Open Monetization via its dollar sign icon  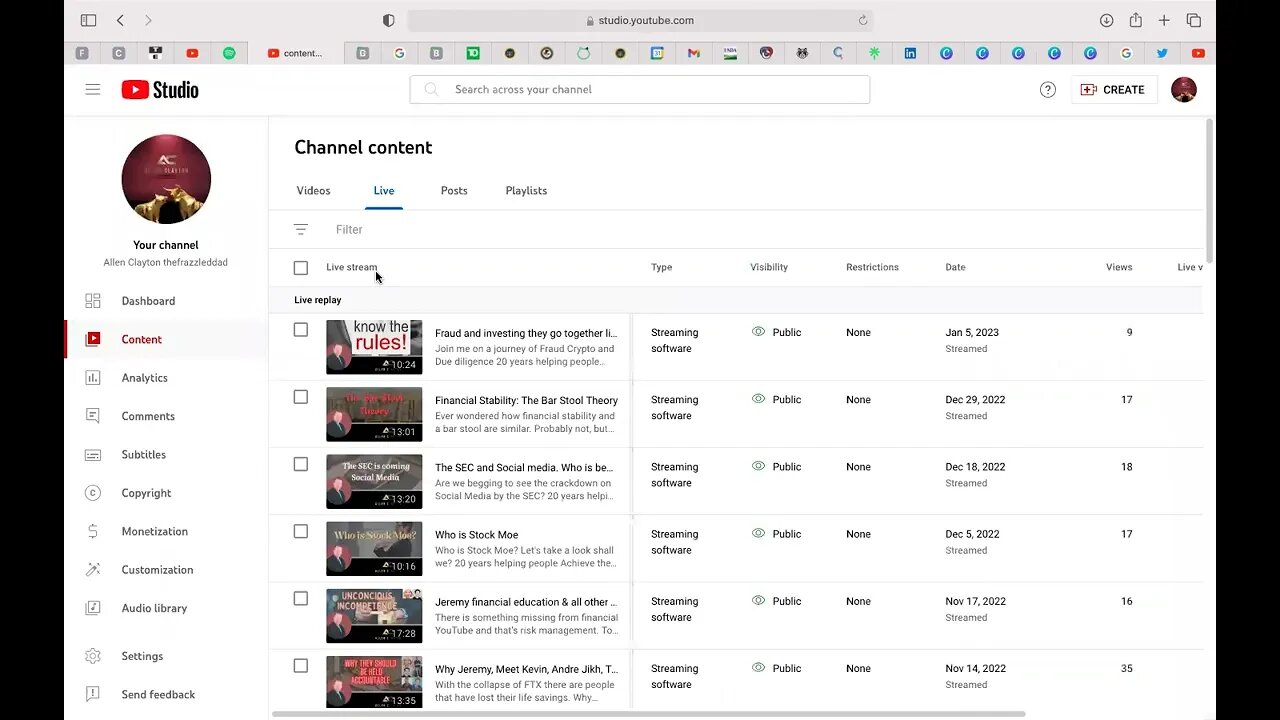coord(93,532)
